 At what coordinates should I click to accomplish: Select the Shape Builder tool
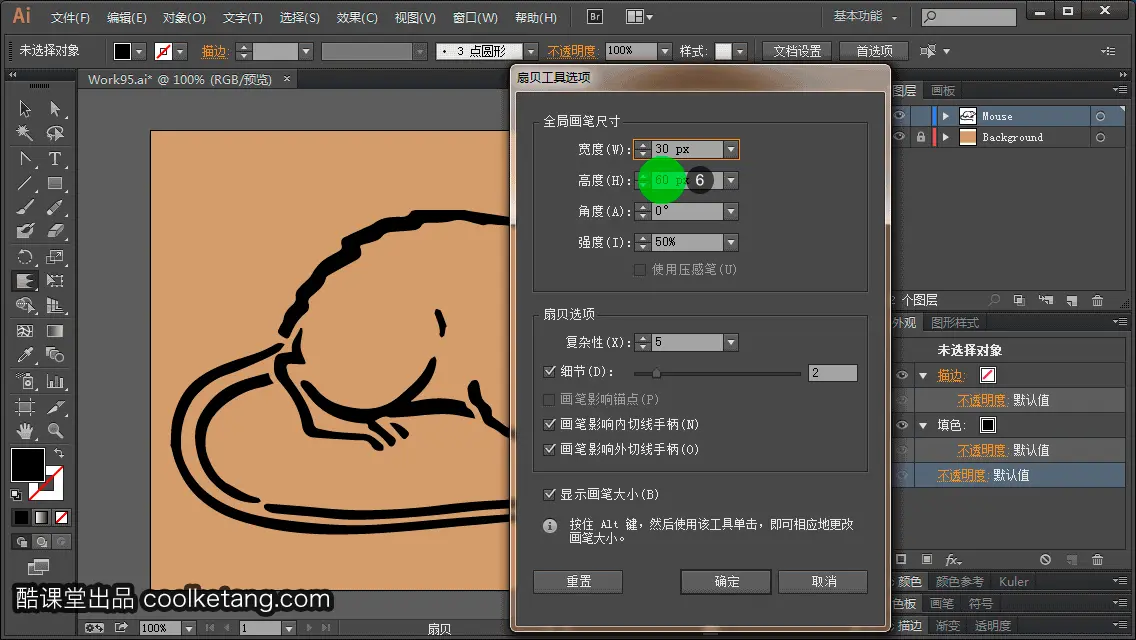point(25,306)
